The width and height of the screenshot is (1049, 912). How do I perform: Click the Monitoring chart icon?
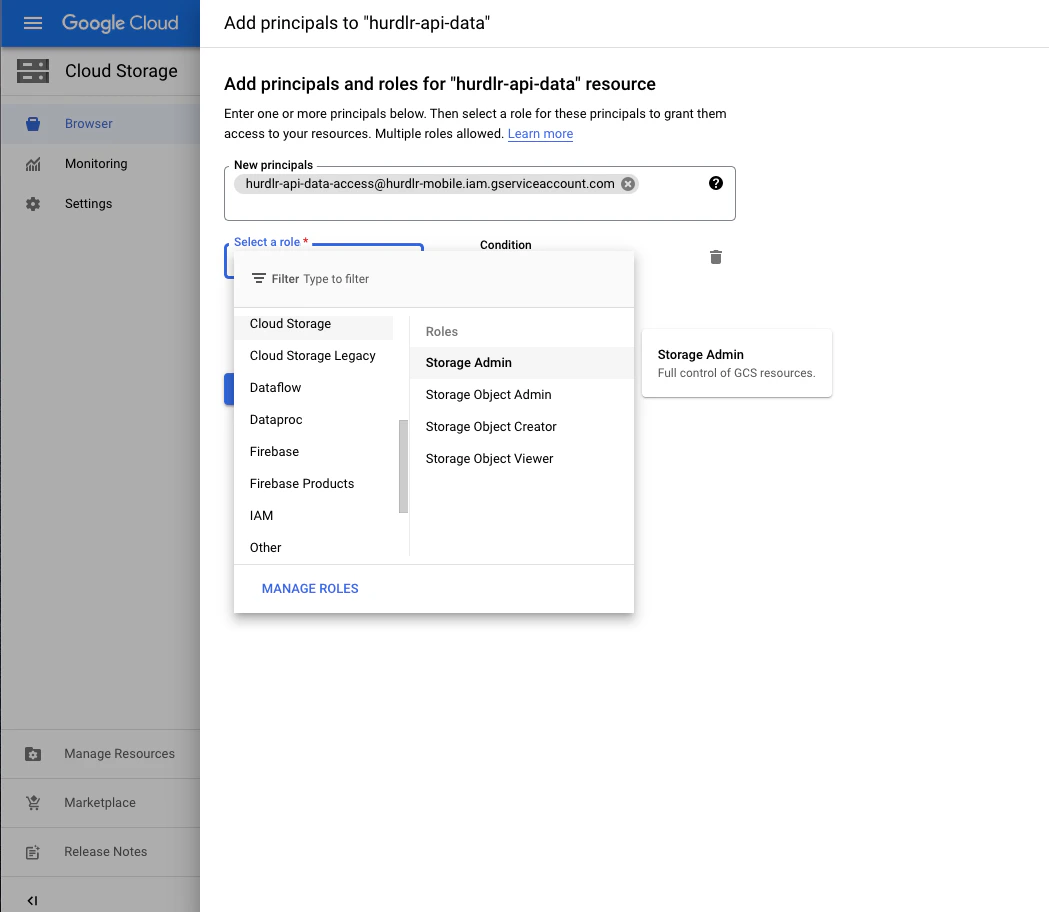(33, 164)
